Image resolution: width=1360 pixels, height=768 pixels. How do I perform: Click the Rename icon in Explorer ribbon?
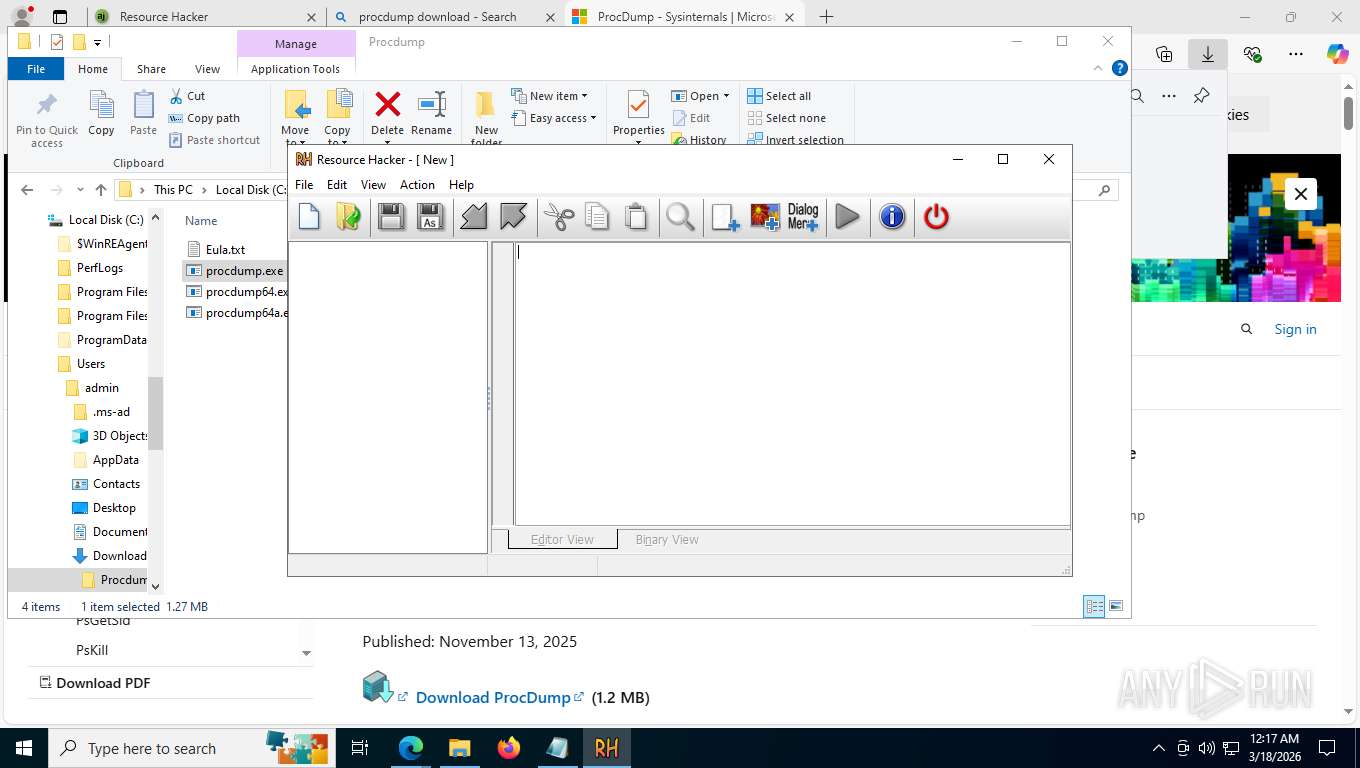point(431,113)
